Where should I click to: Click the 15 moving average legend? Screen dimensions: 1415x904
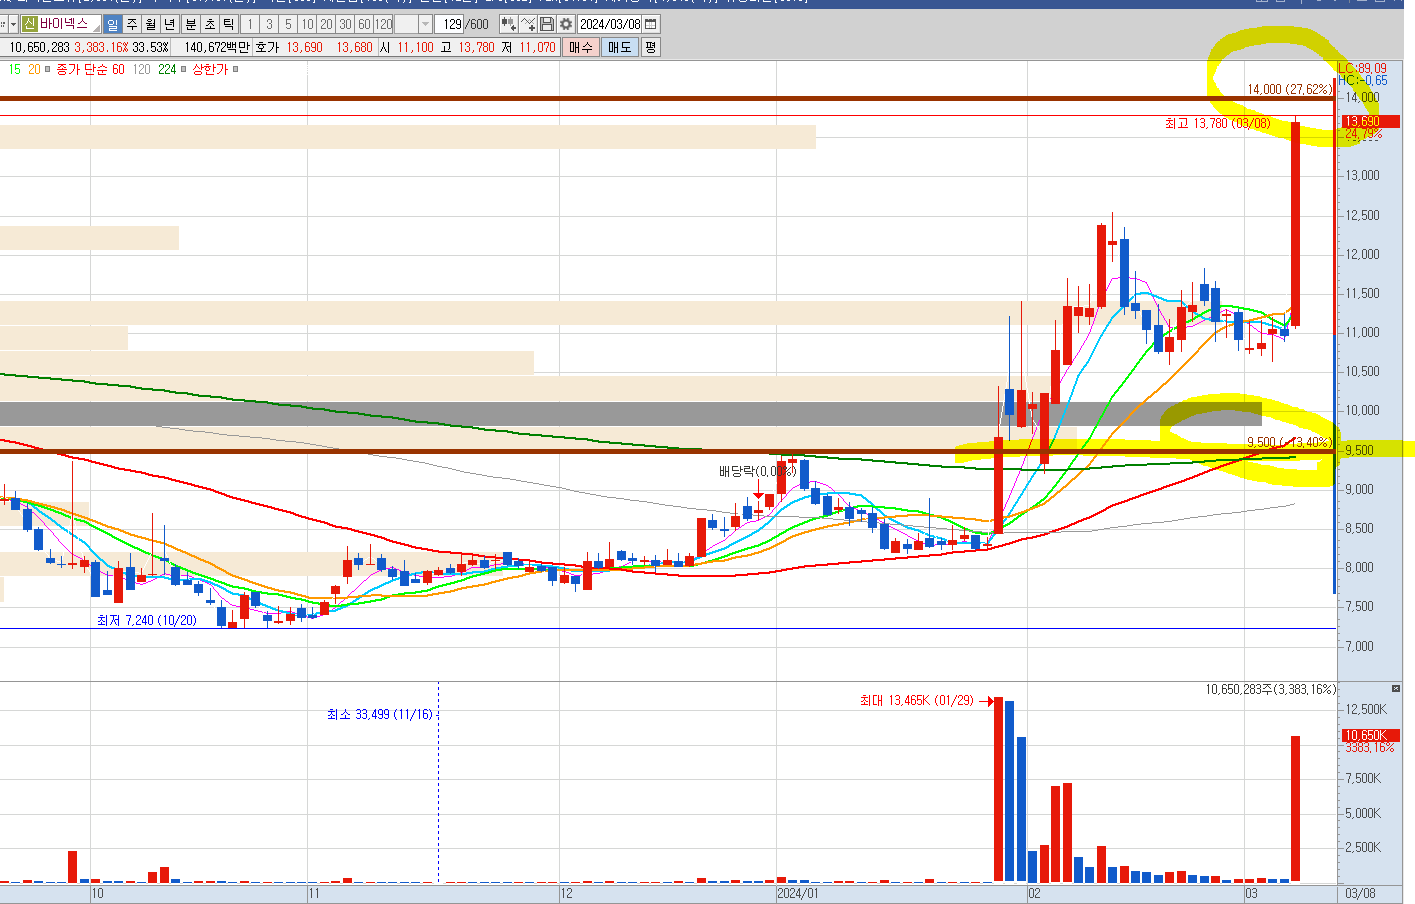pos(14,69)
